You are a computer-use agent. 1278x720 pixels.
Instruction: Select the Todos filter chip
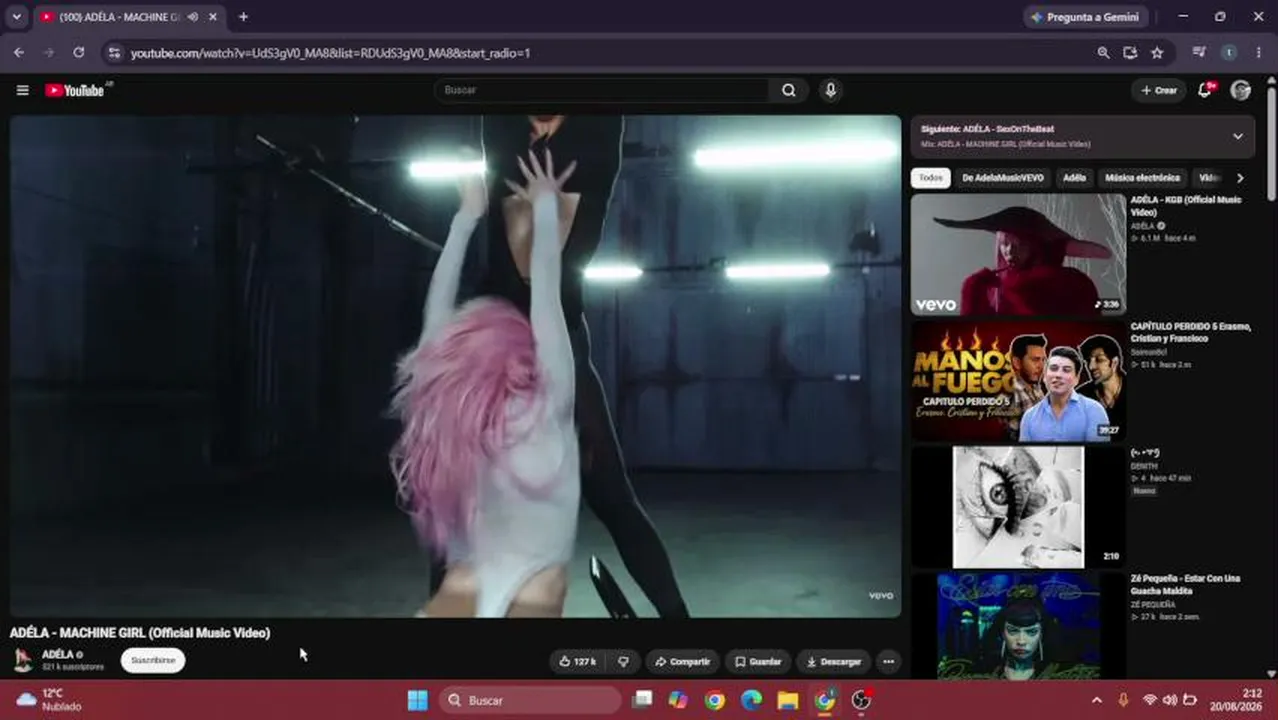coord(930,178)
